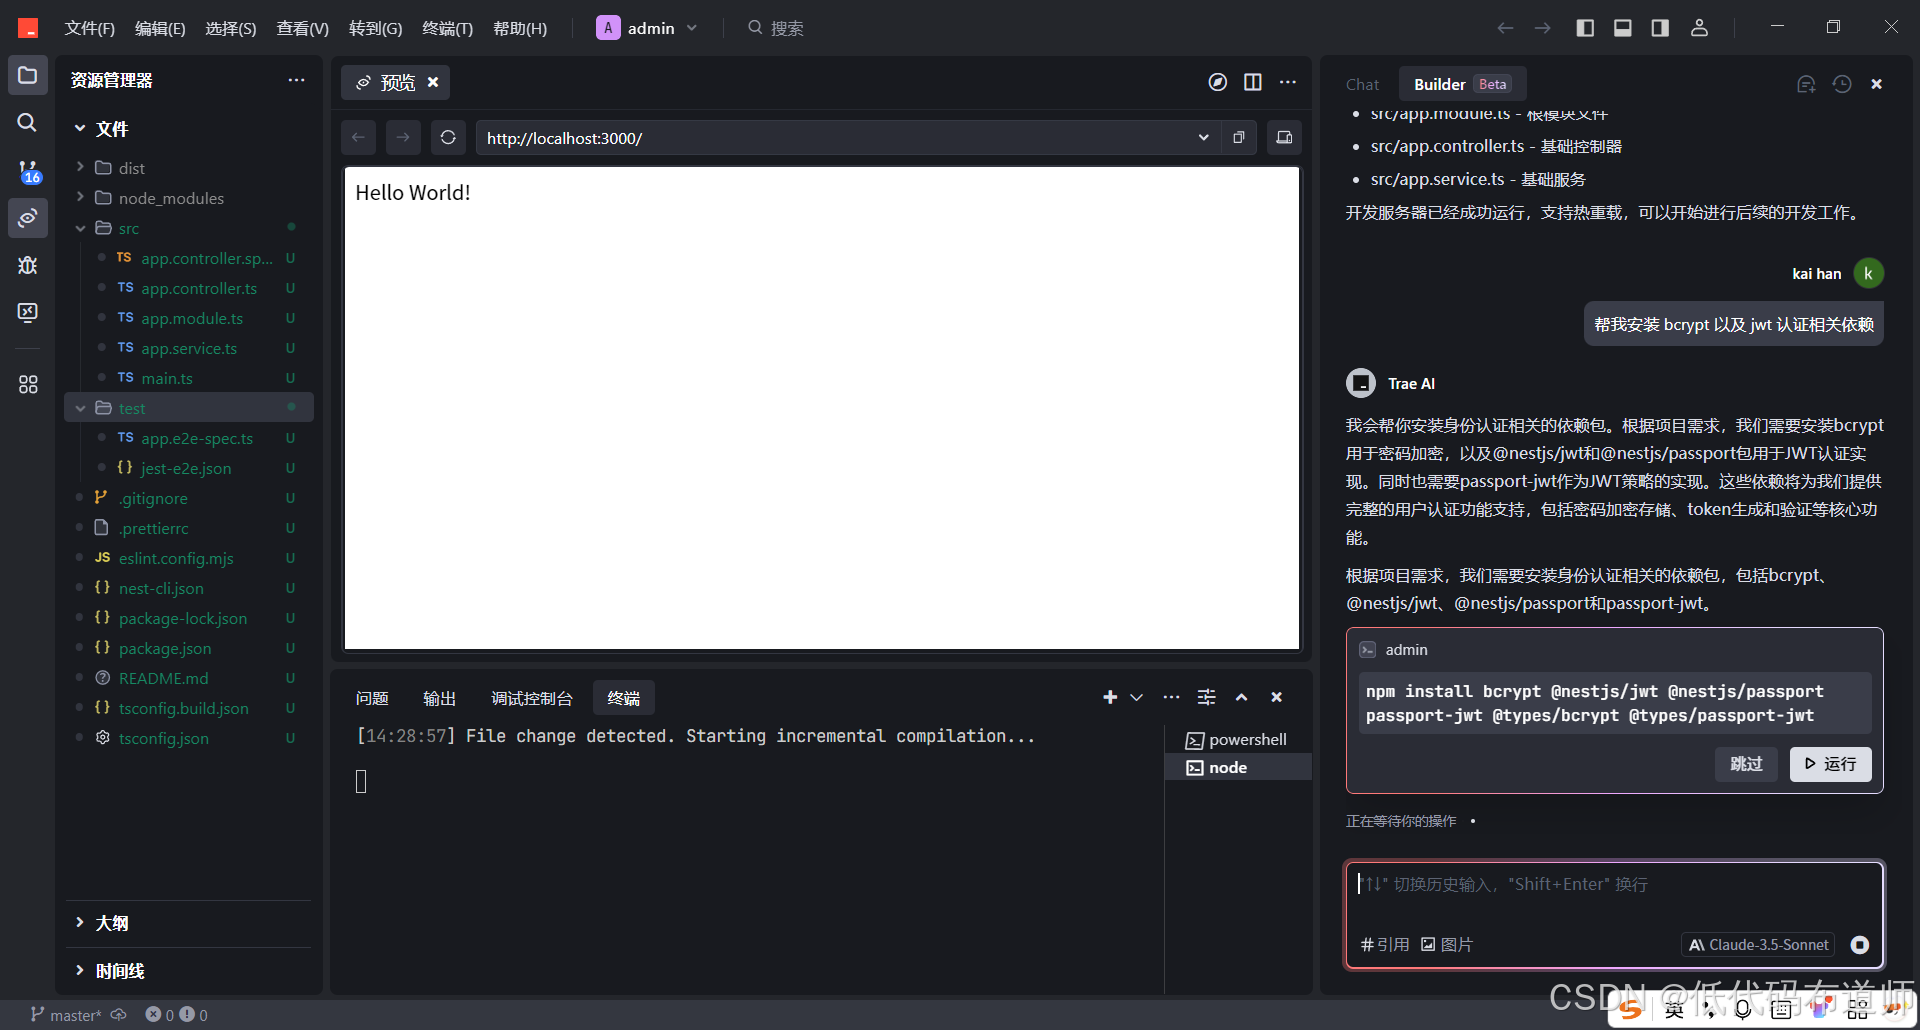This screenshot has height=1030, width=1920.
Task: Open more actions for the preview editor
Action: pyautogui.click(x=1288, y=82)
